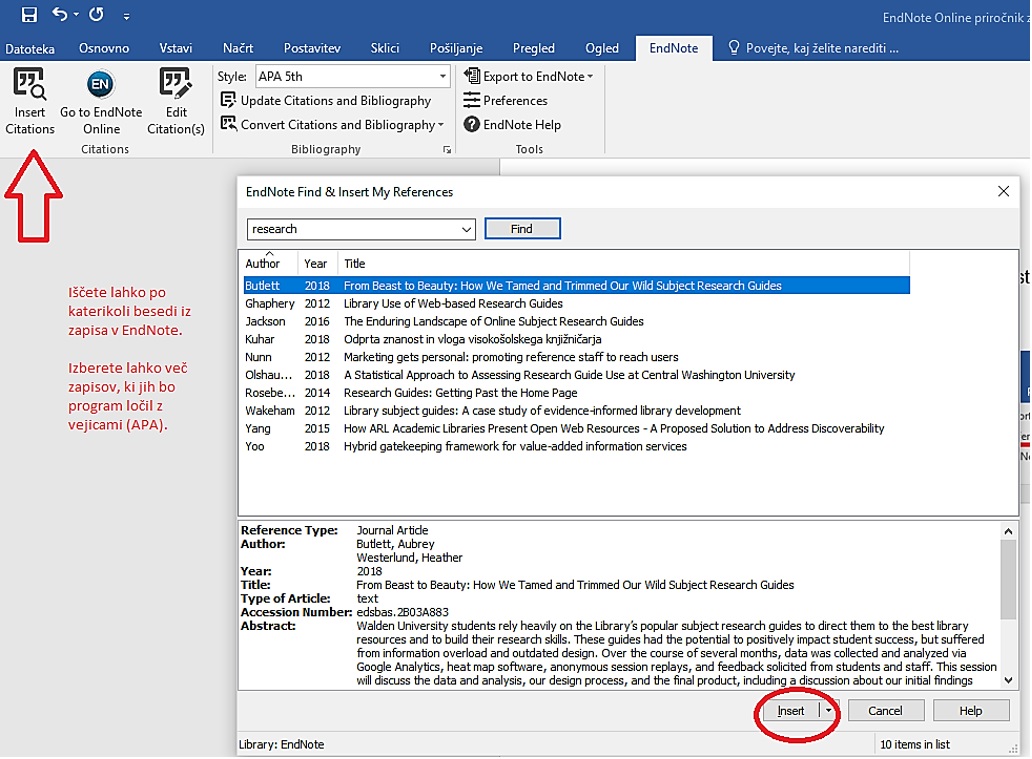Switch to the Osnovno ribbon tab
The image size is (1032, 759).
click(104, 48)
